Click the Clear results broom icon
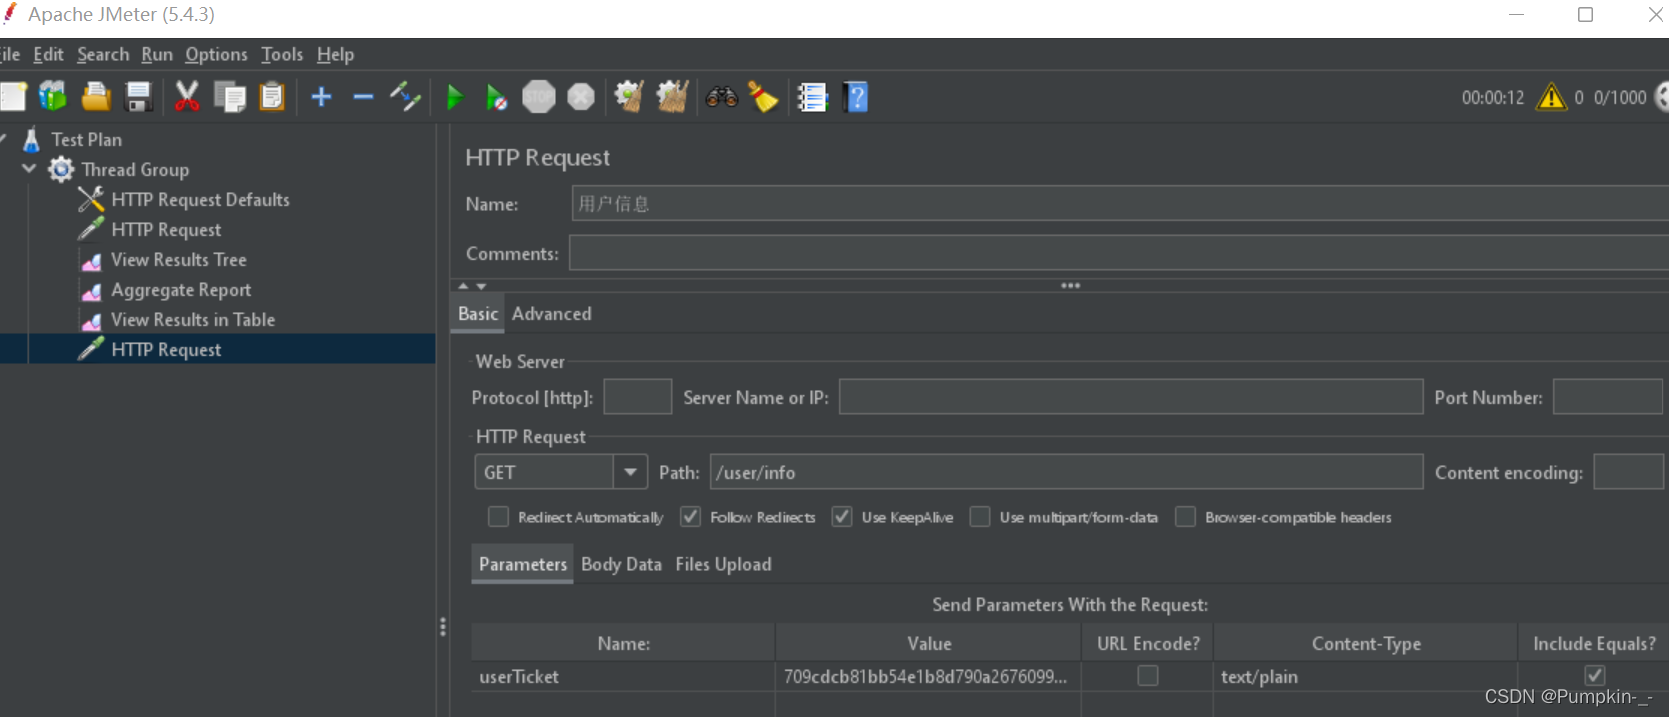The width and height of the screenshot is (1669, 717). tap(629, 97)
